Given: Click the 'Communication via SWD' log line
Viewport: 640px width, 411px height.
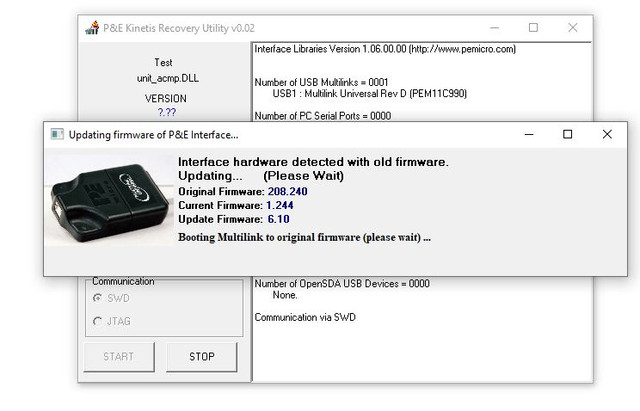Looking at the screenshot, I should pyautogui.click(x=305, y=317).
